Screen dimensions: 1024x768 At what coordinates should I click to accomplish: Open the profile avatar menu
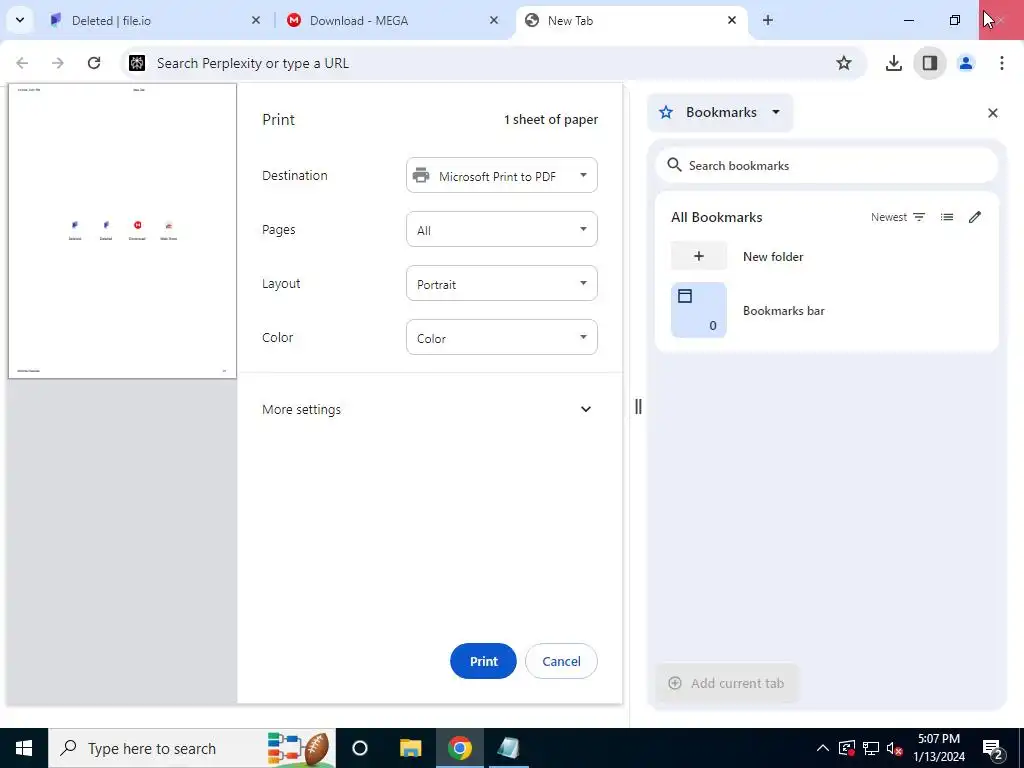point(966,63)
